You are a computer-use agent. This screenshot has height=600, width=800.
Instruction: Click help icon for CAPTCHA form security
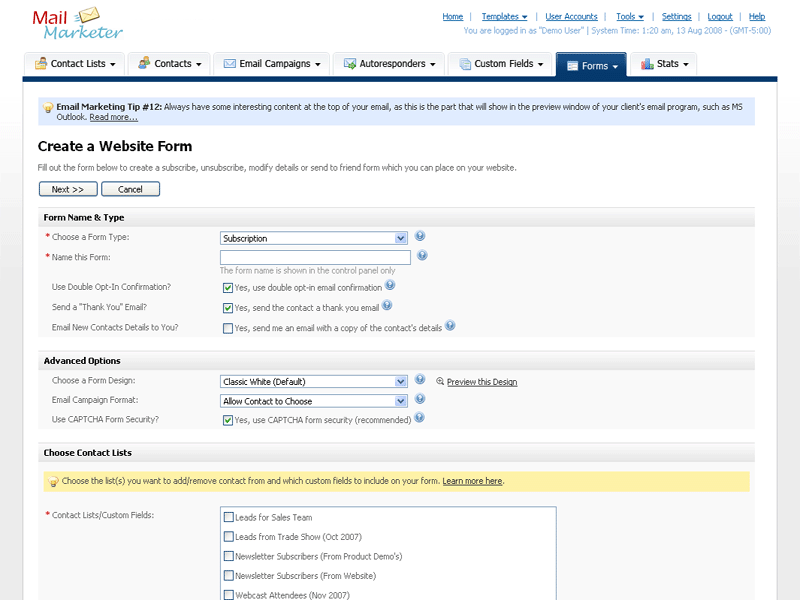click(419, 418)
